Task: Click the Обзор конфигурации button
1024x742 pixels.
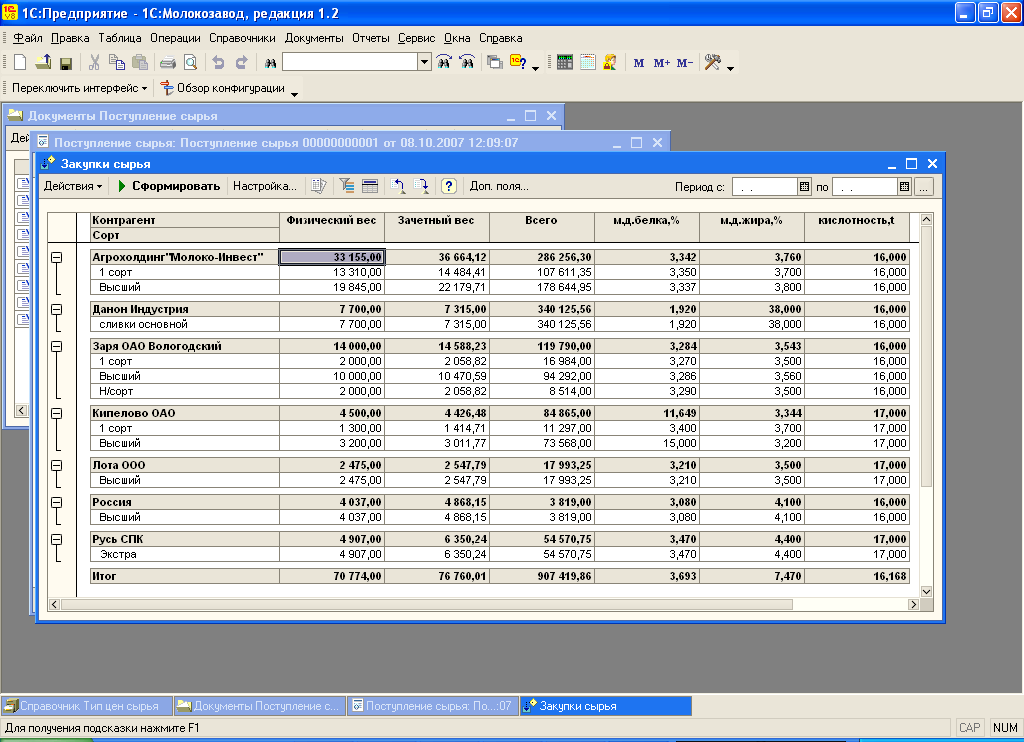Action: tap(223, 88)
